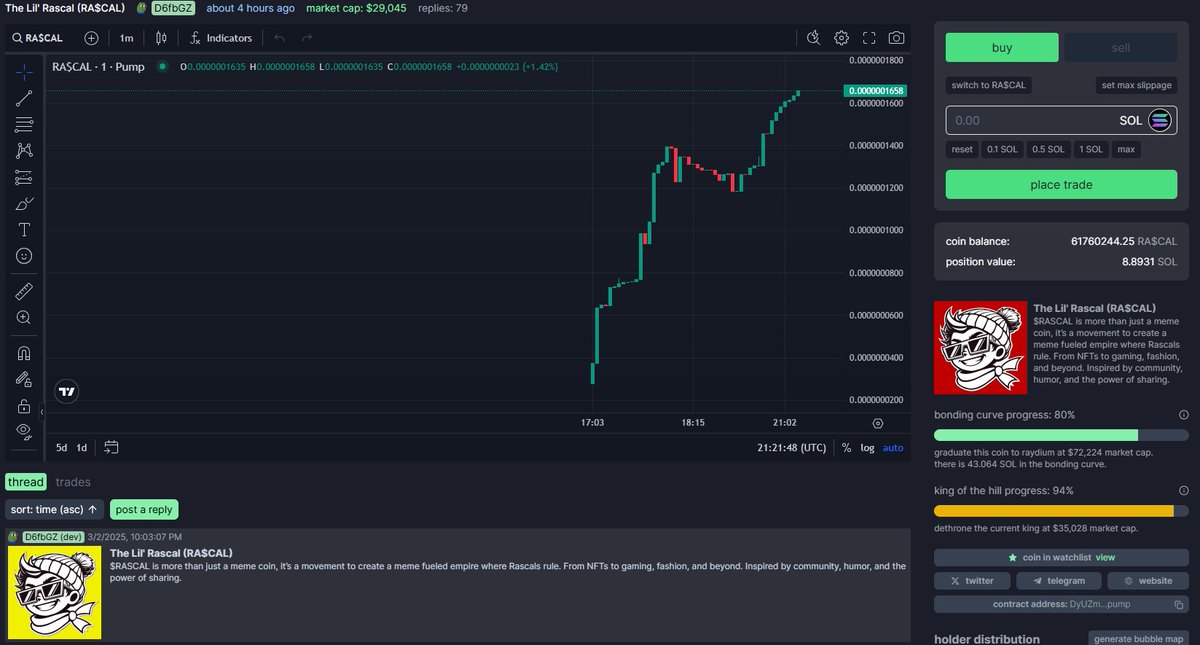Change sort order time (asc)

coord(55,510)
